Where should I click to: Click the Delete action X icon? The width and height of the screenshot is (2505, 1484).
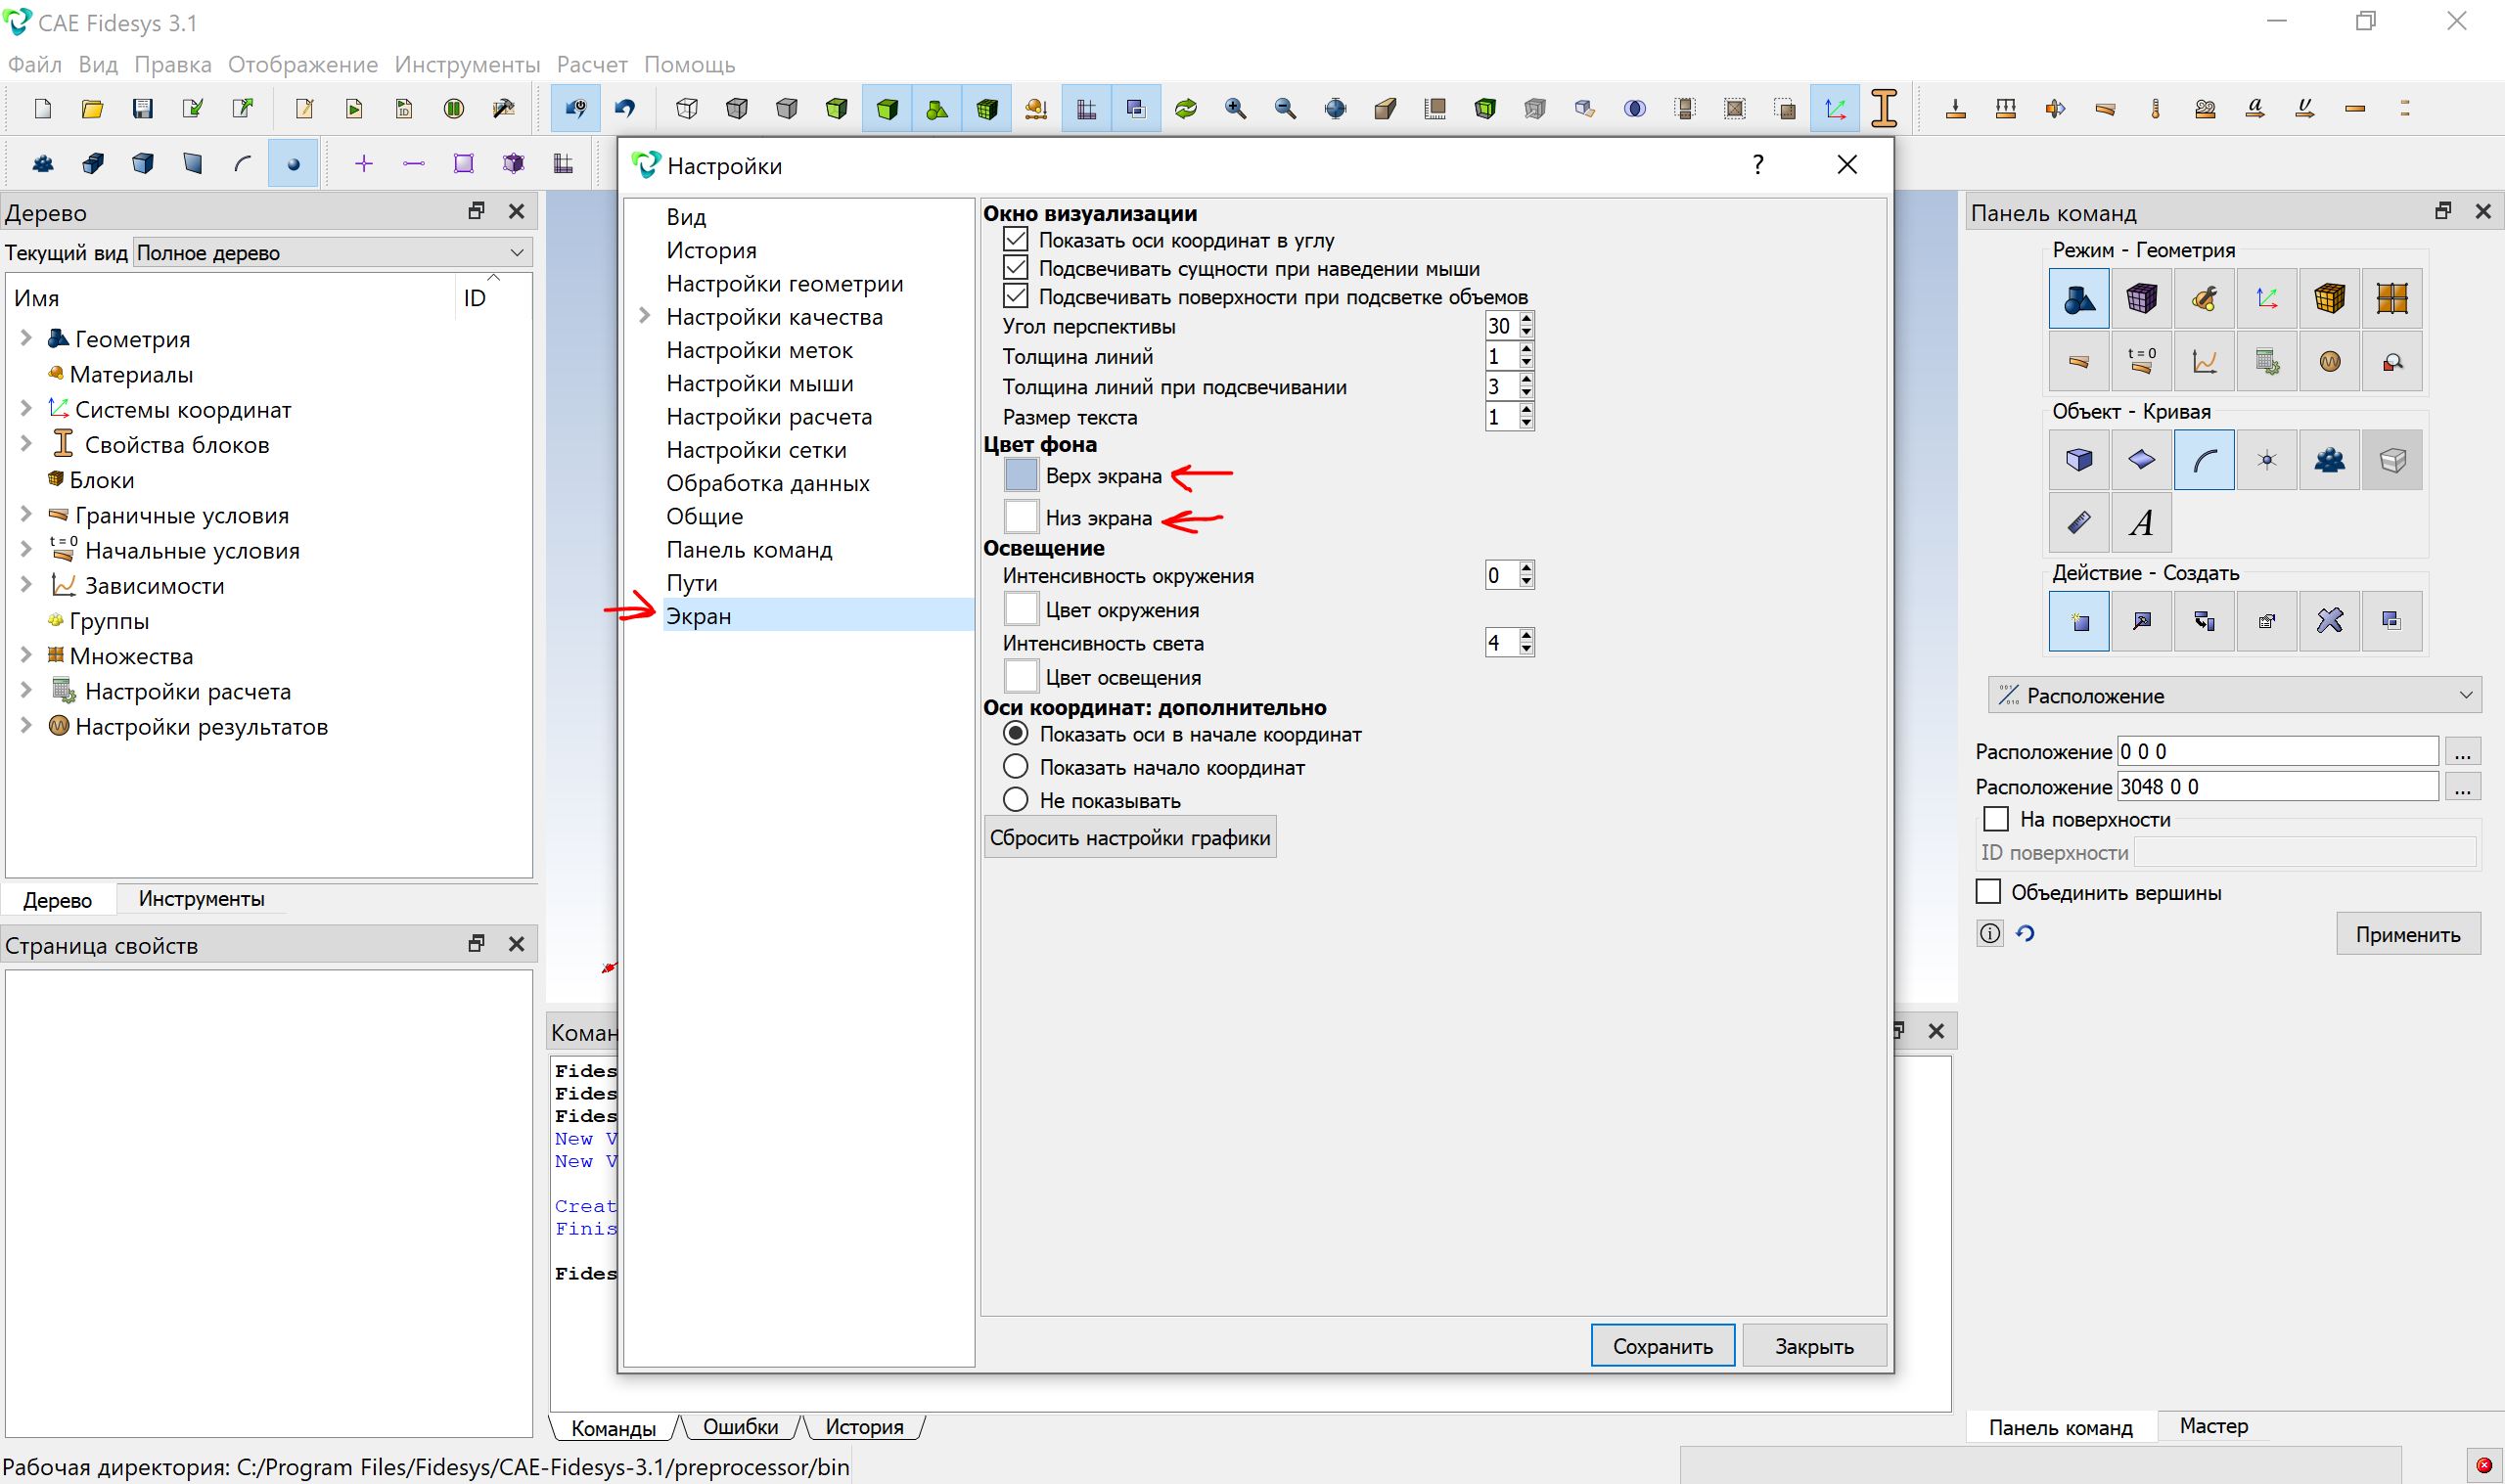[2330, 621]
